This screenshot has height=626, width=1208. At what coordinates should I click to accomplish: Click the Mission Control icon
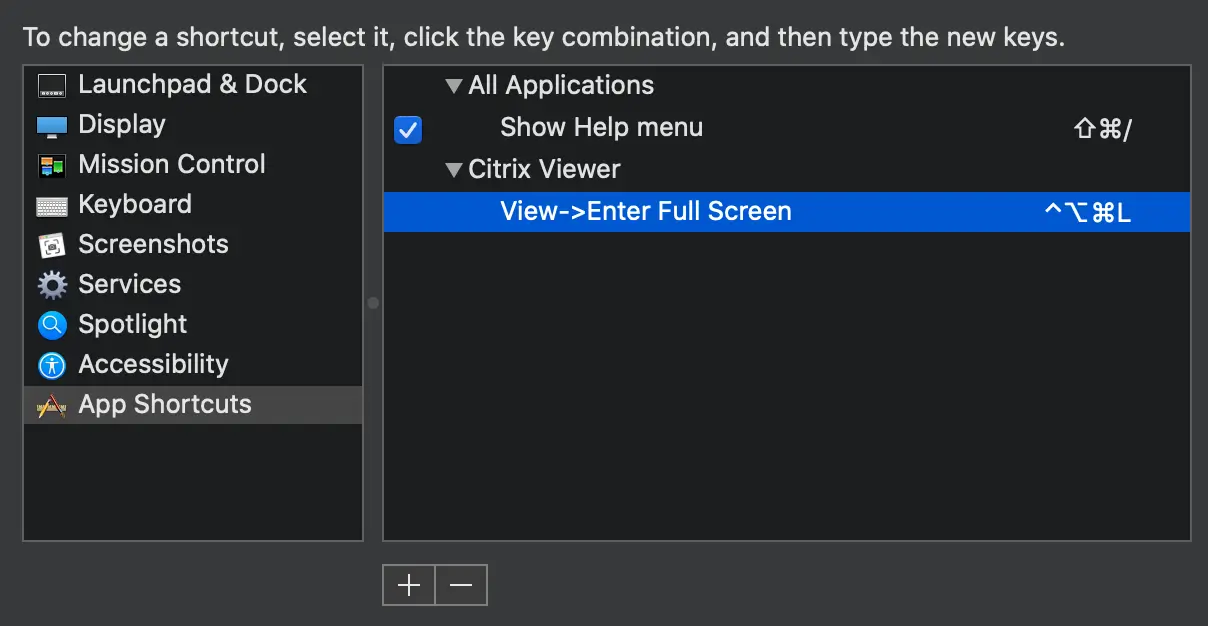pos(51,164)
